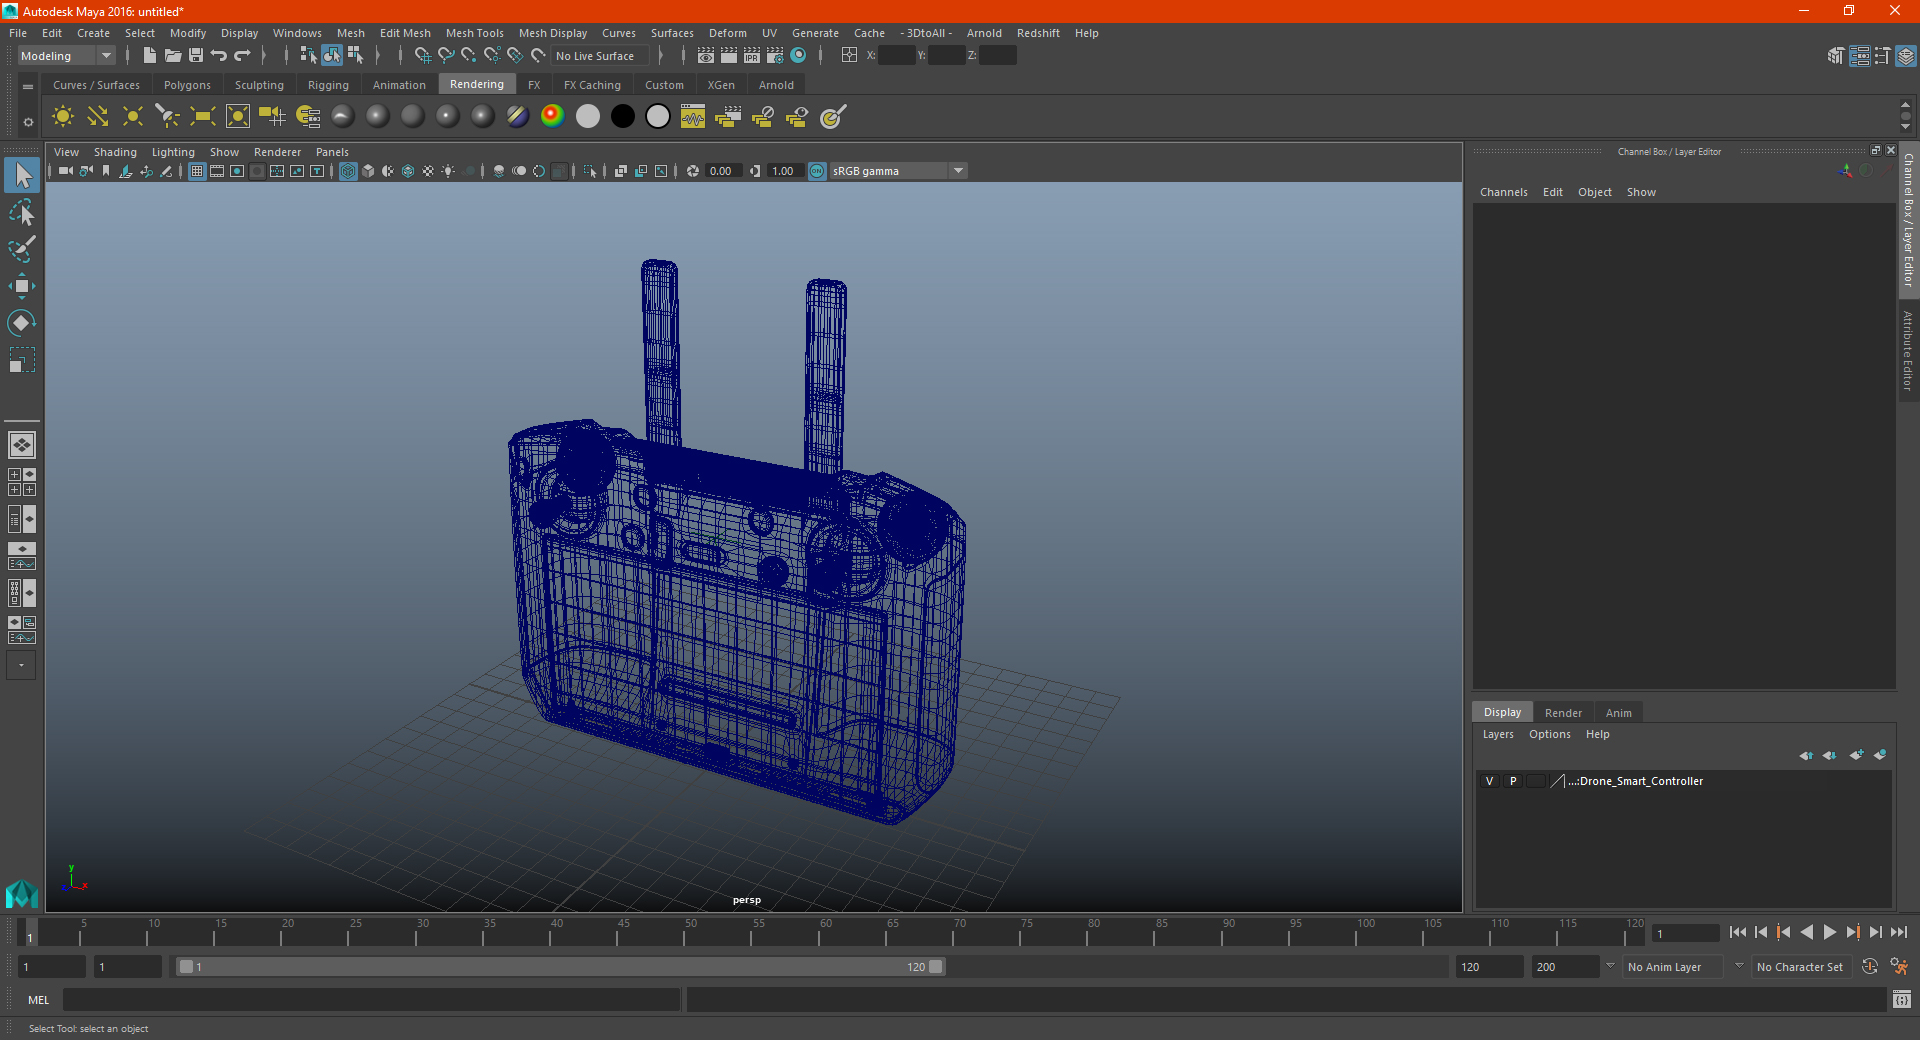Open the vertical Attribute Editor tab
Image resolution: width=1920 pixels, height=1040 pixels.
coord(1908,350)
